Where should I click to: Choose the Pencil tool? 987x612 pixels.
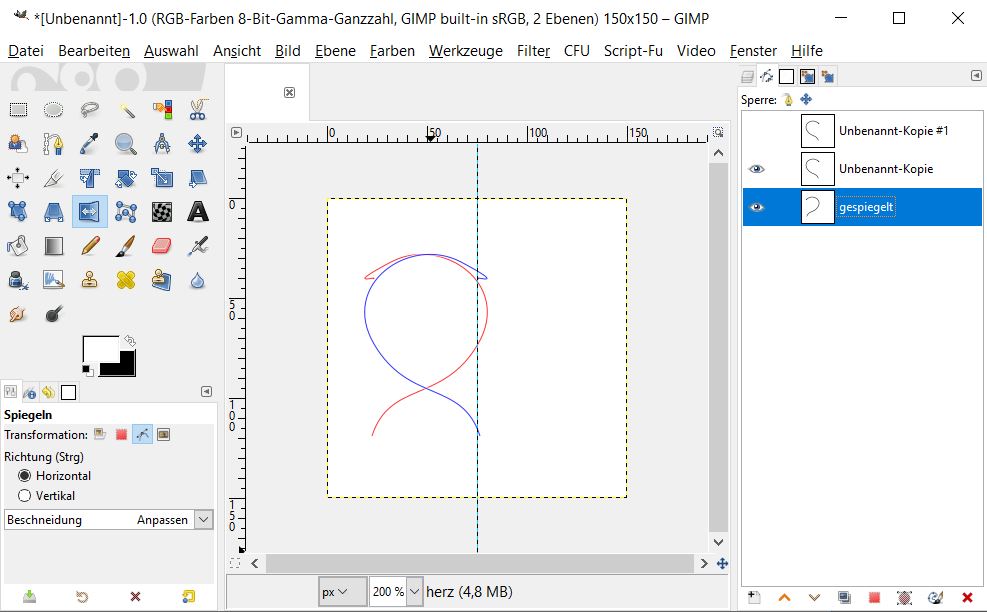point(90,245)
